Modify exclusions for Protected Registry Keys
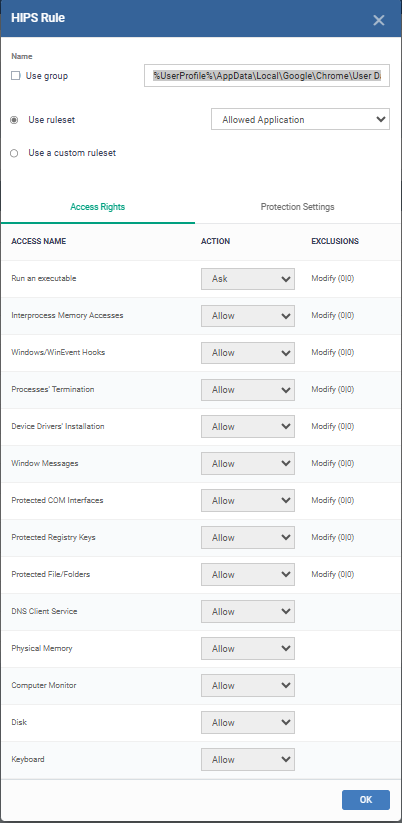This screenshot has width=402, height=823. point(333,537)
